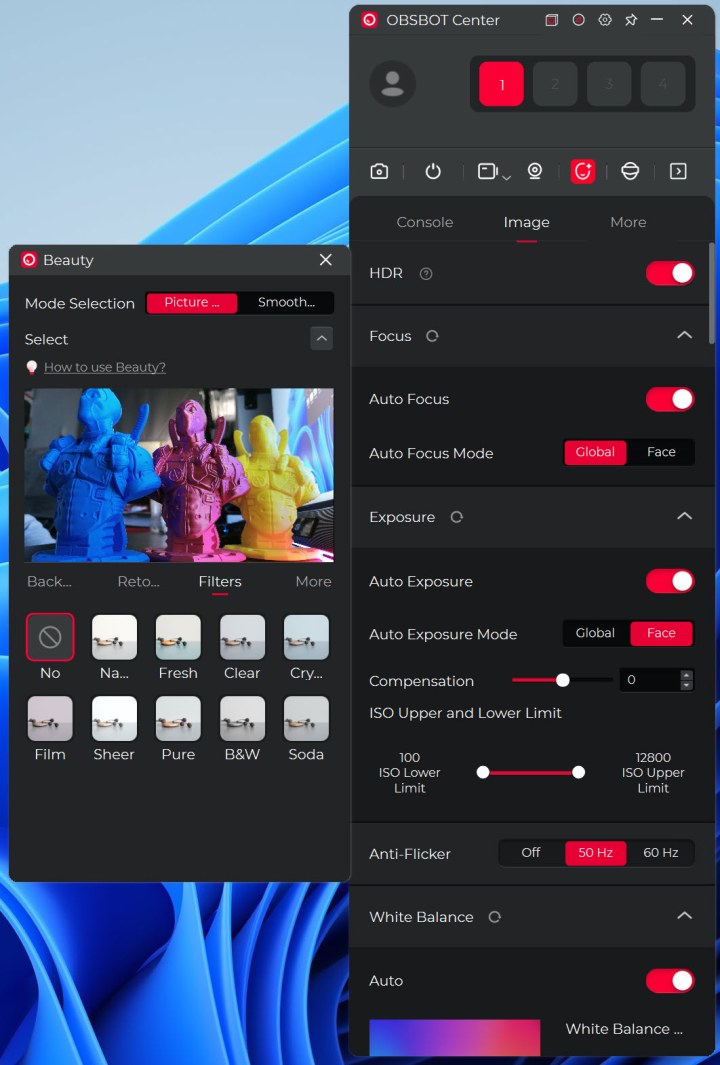Open the More tab in Beauty
This screenshot has height=1065, width=720.
tap(313, 581)
